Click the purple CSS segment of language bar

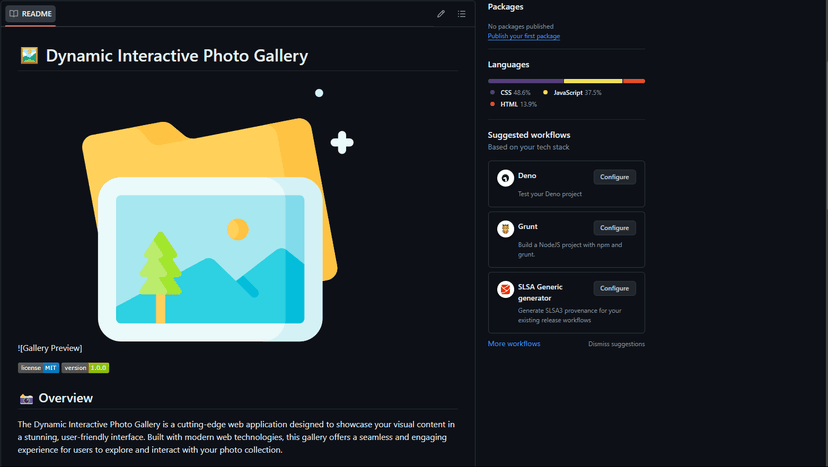pyautogui.click(x=525, y=81)
